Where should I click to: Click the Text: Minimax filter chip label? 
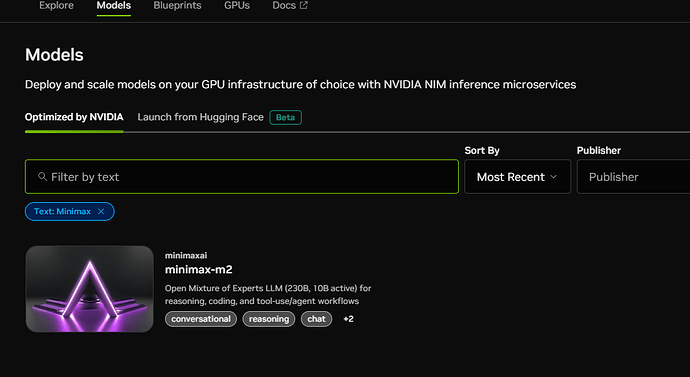[62, 212]
